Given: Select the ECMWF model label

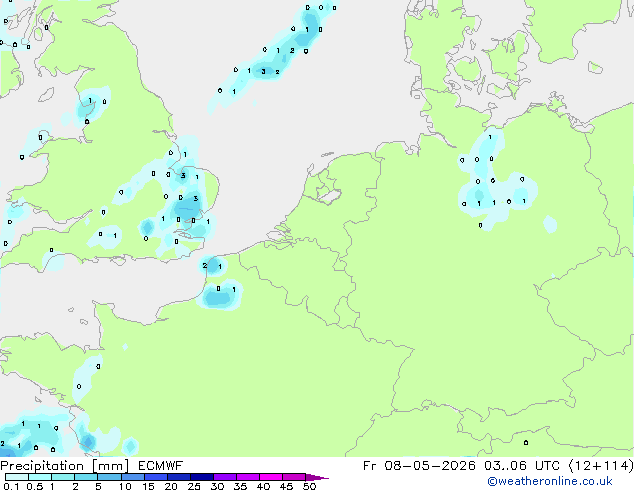Looking at the screenshot, I should coord(161,466).
